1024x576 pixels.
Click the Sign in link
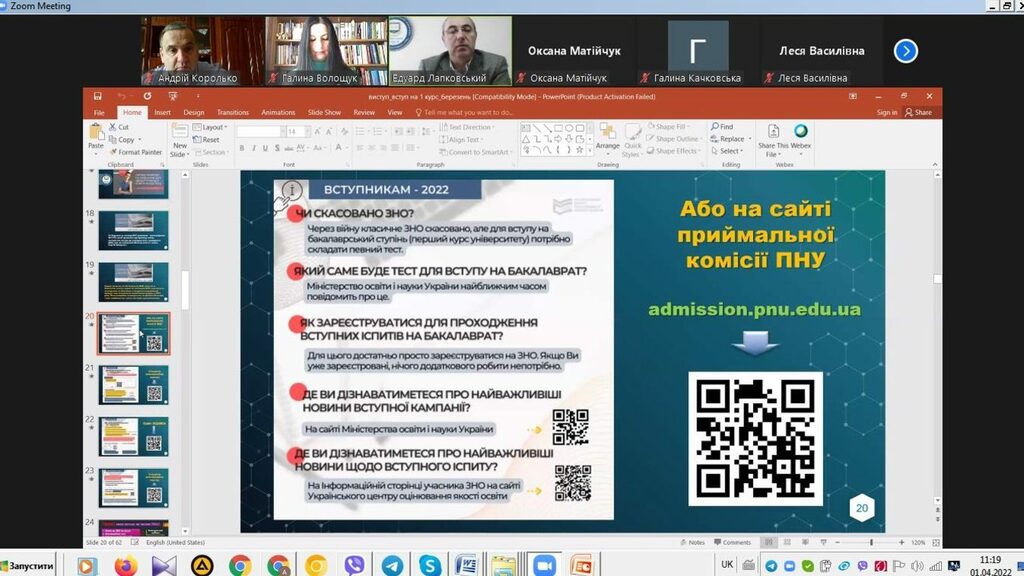[x=887, y=113]
